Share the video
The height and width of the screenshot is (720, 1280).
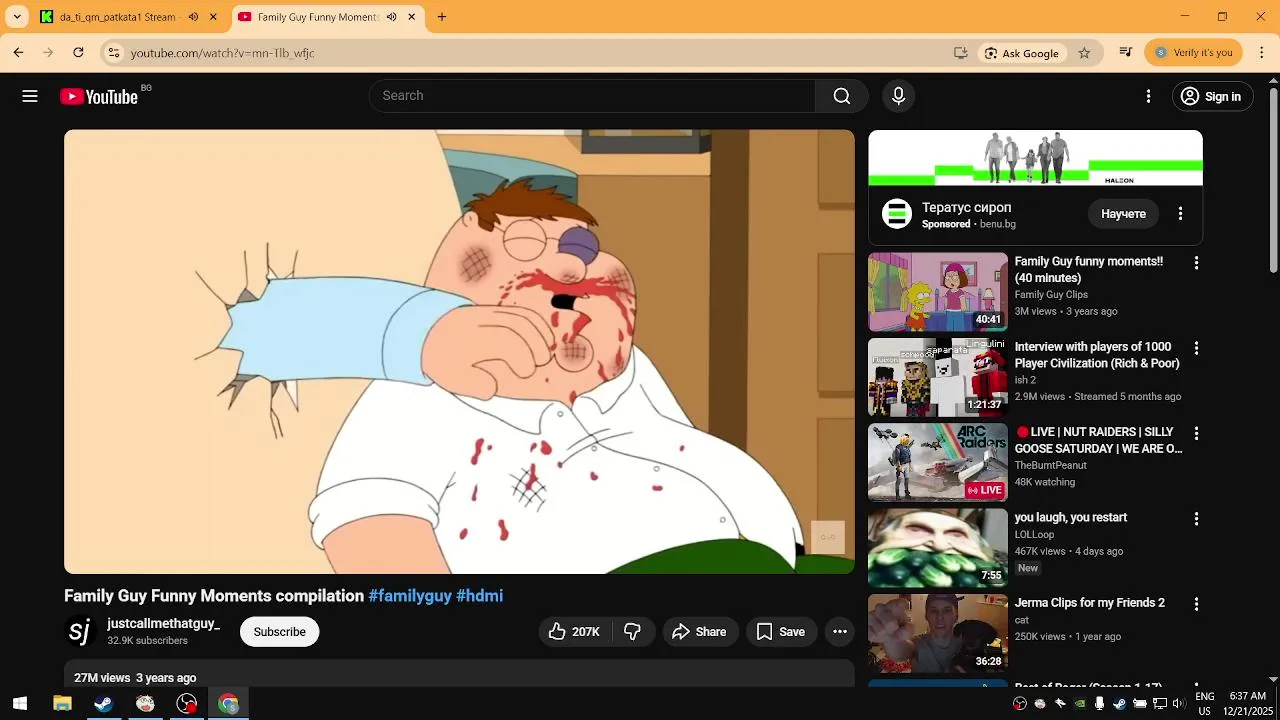699,632
